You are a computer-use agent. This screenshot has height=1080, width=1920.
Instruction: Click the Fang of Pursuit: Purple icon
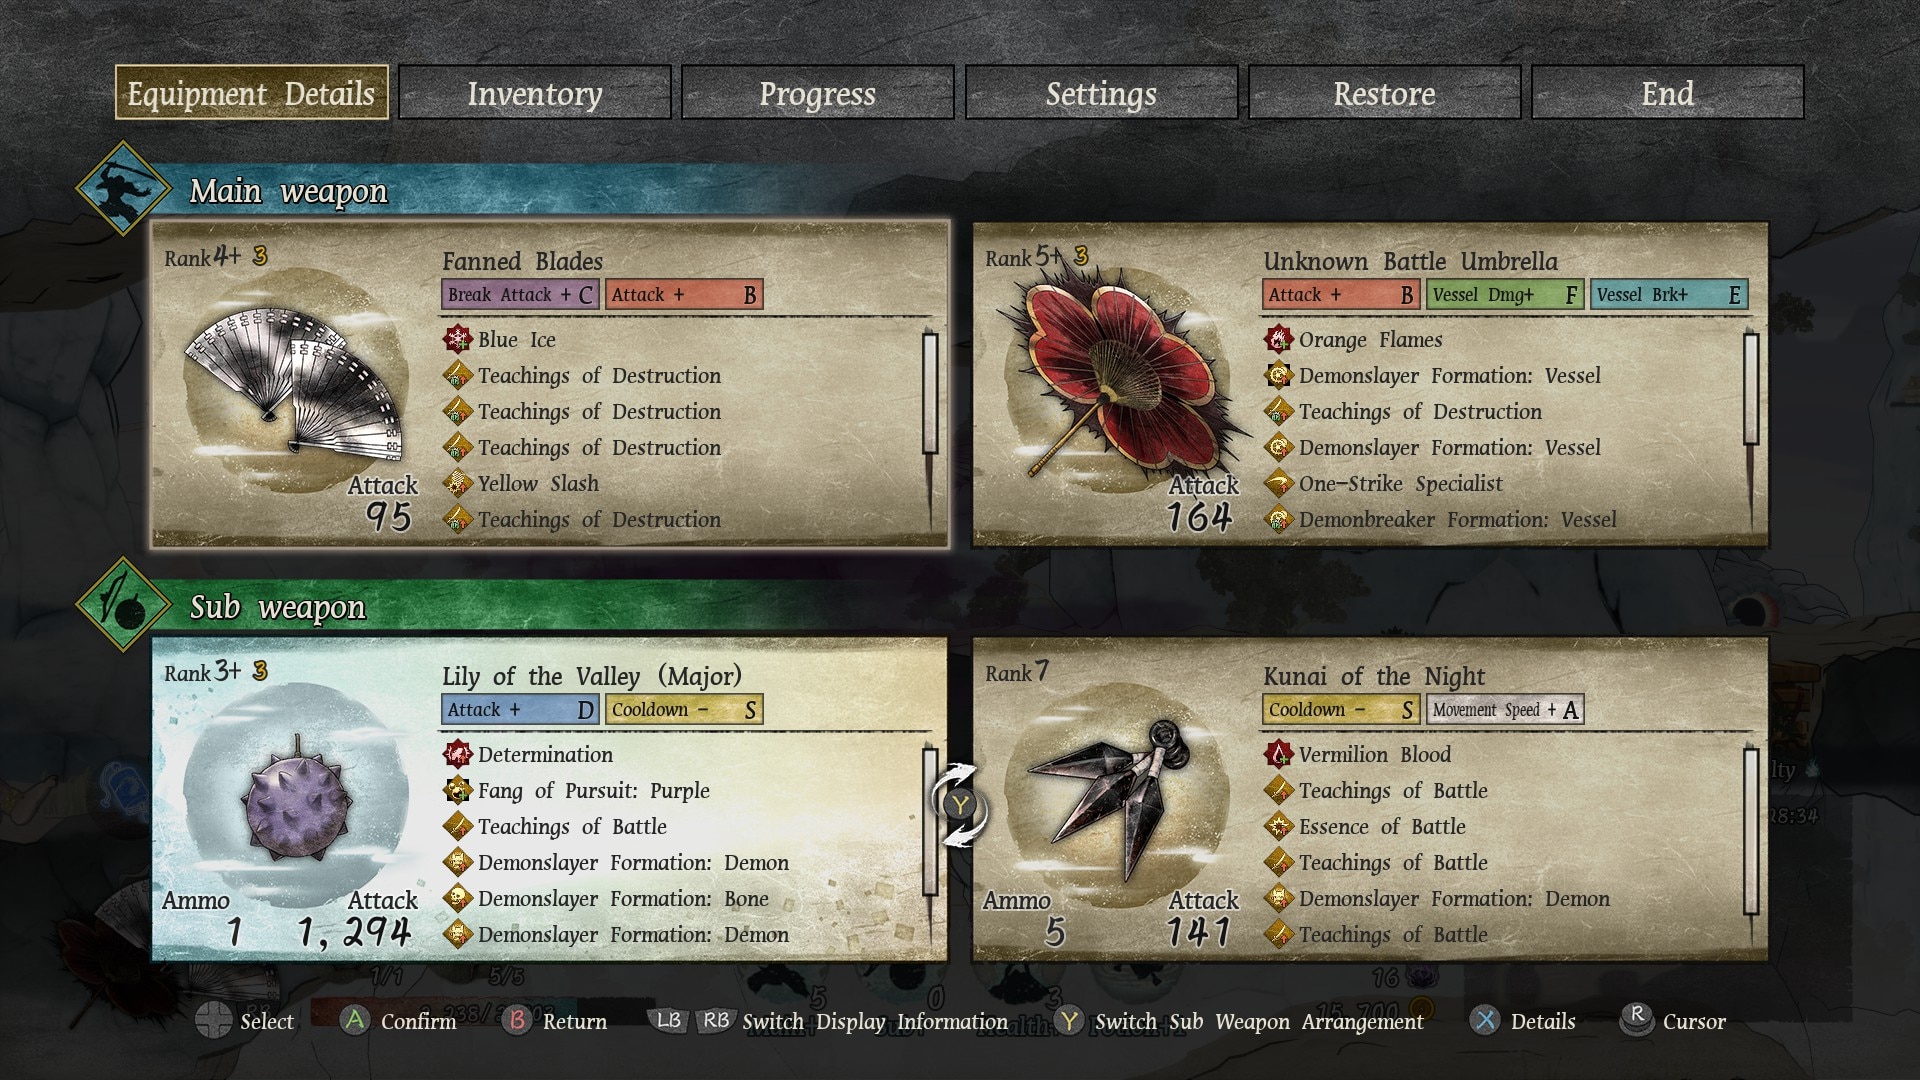tap(457, 790)
